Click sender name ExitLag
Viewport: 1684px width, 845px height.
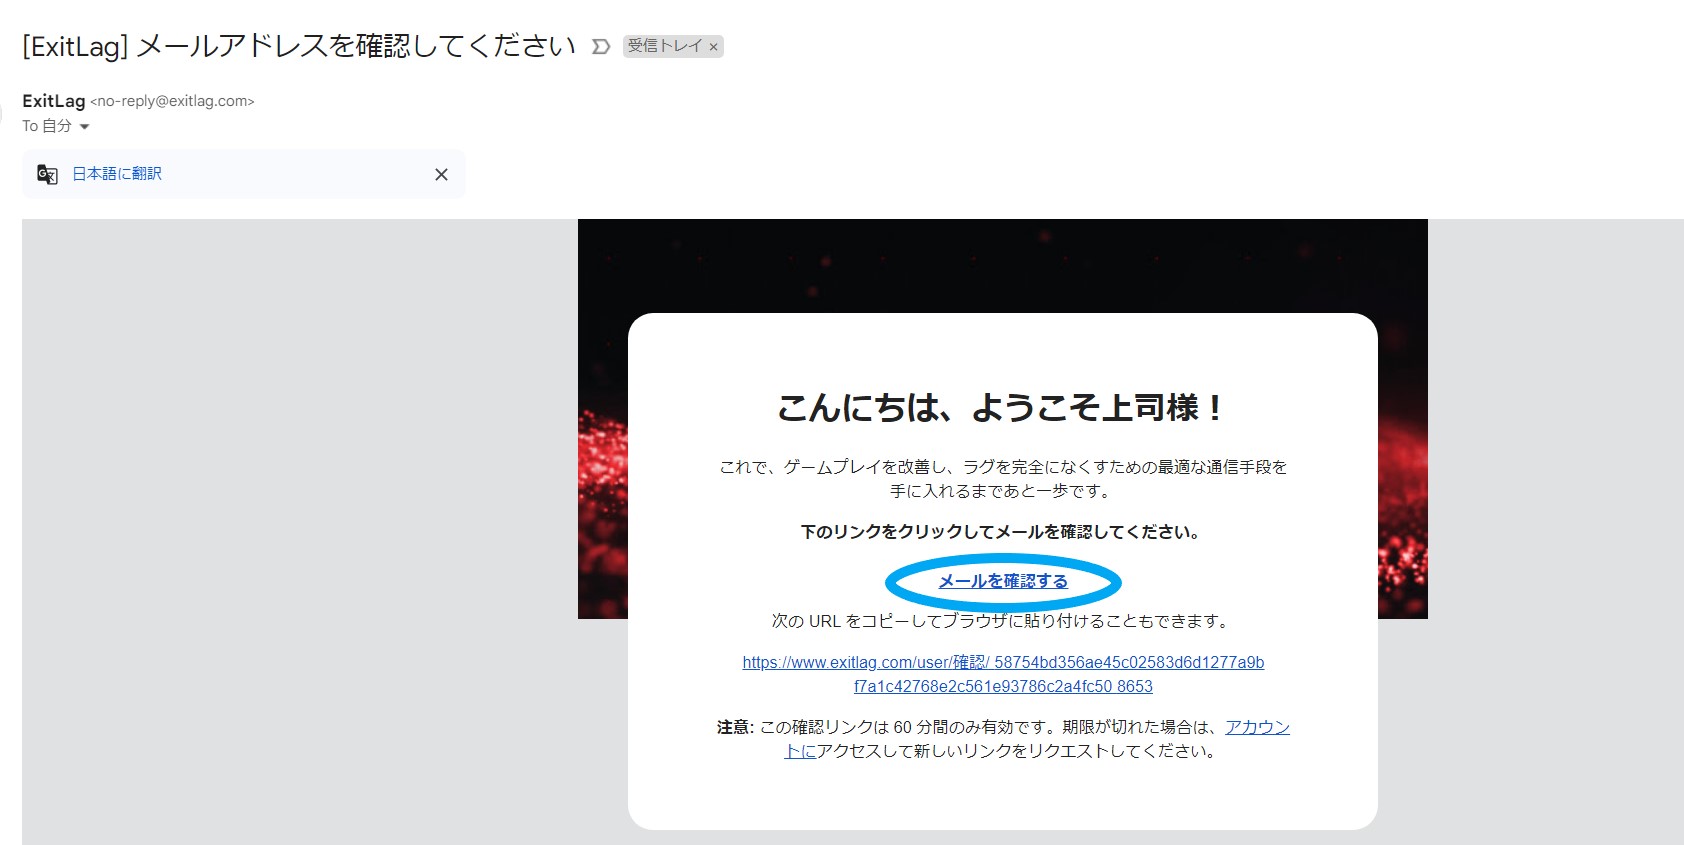pyautogui.click(x=54, y=101)
